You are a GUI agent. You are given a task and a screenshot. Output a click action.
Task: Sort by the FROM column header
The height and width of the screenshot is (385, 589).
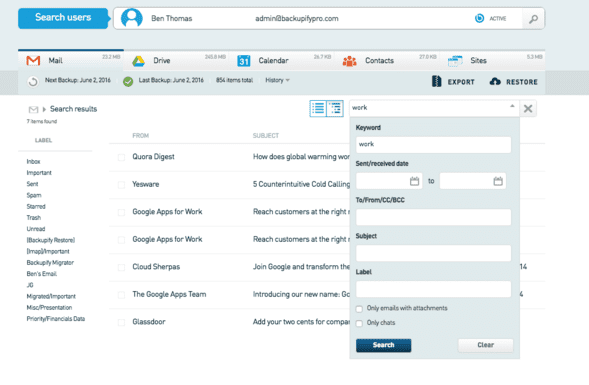[x=140, y=136]
